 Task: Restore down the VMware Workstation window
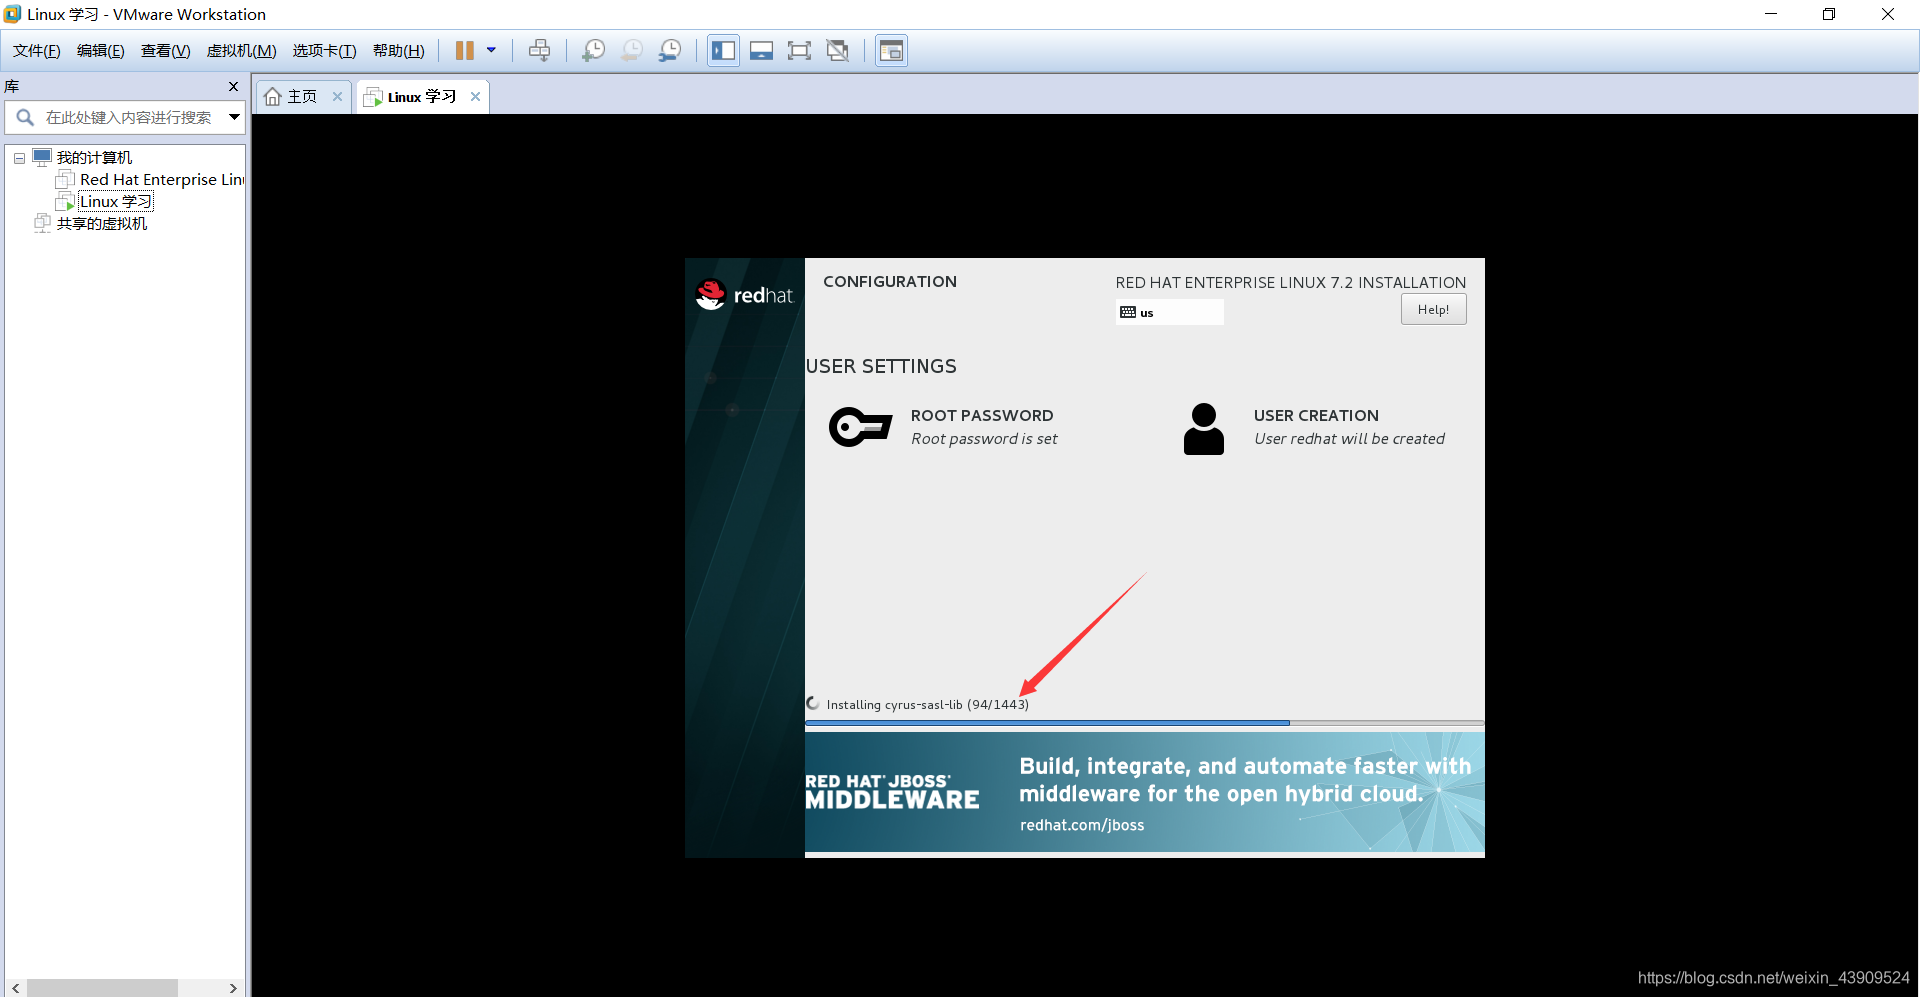coord(1829,14)
